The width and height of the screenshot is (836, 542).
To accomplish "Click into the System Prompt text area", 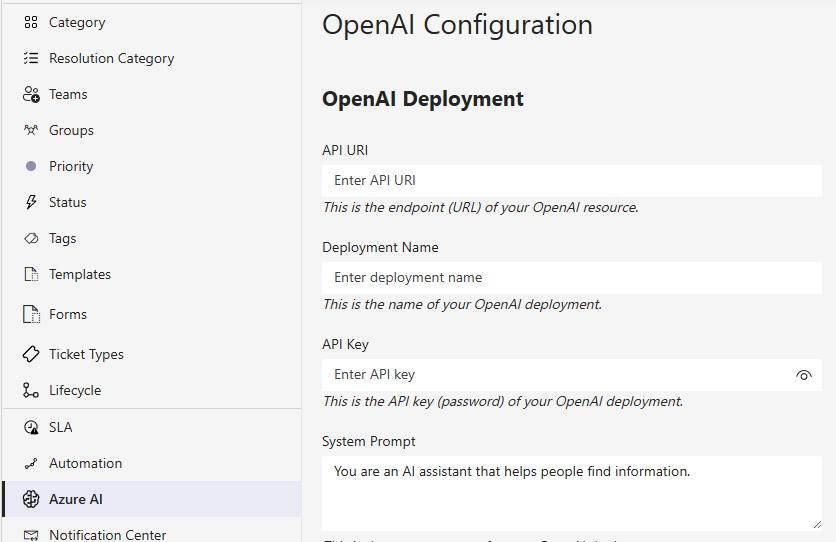I will pyautogui.click(x=570, y=492).
